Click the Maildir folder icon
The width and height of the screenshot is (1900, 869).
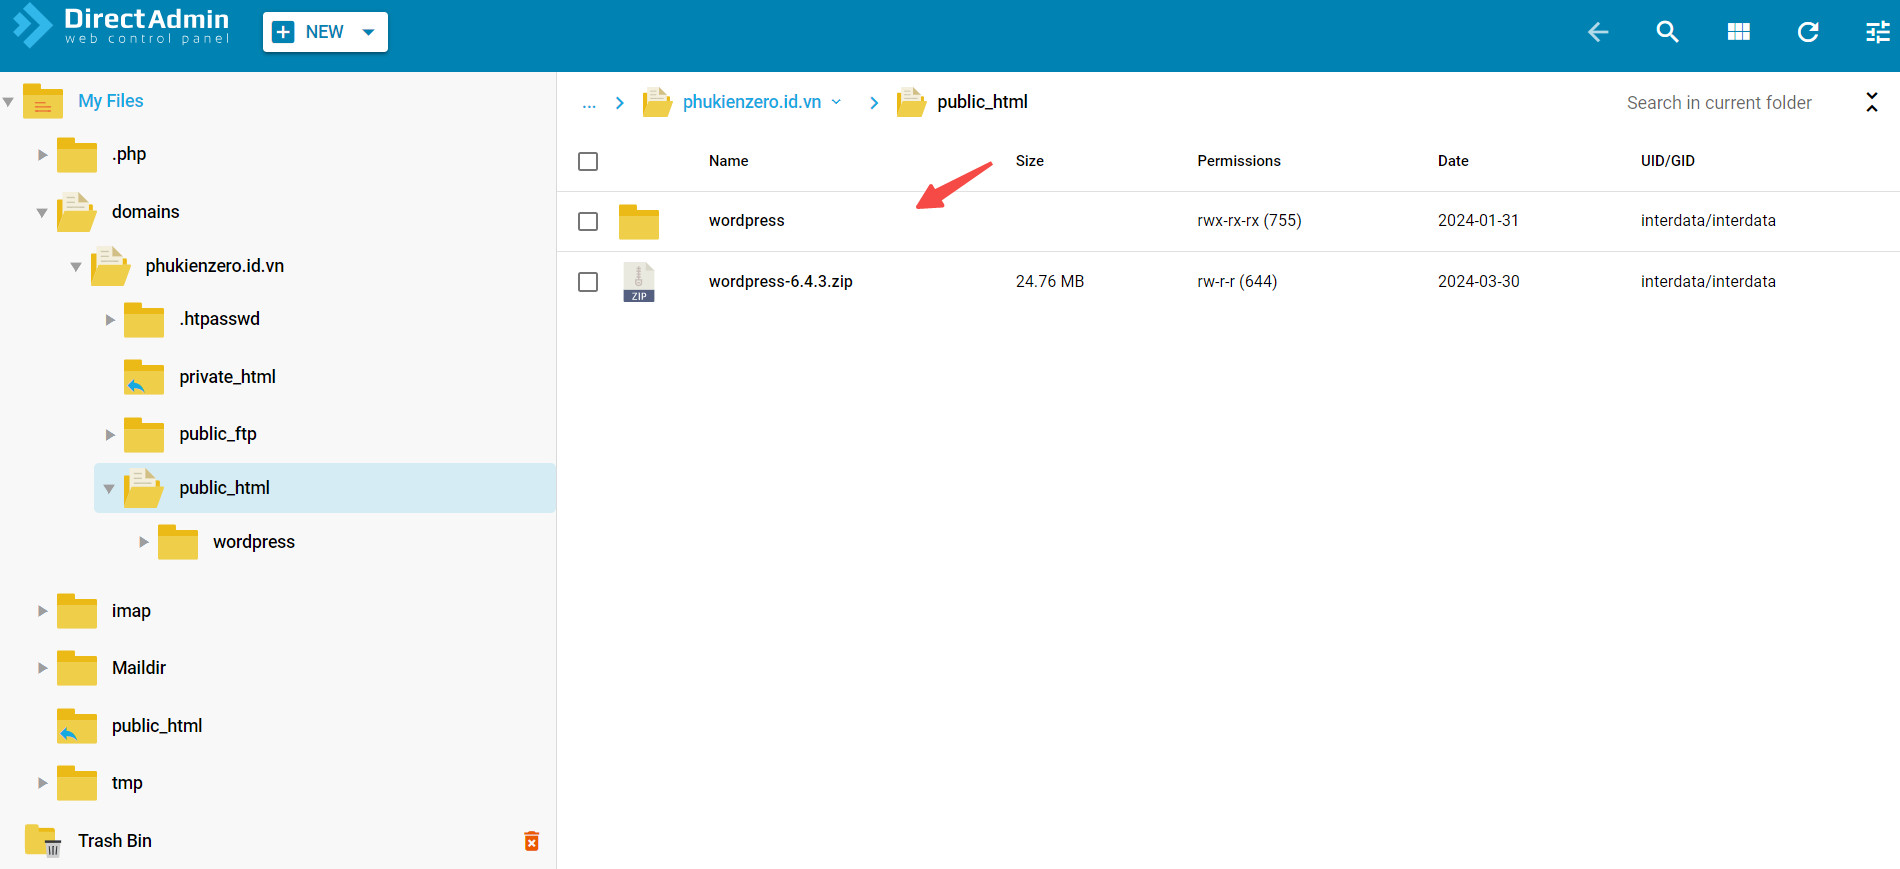click(x=77, y=668)
